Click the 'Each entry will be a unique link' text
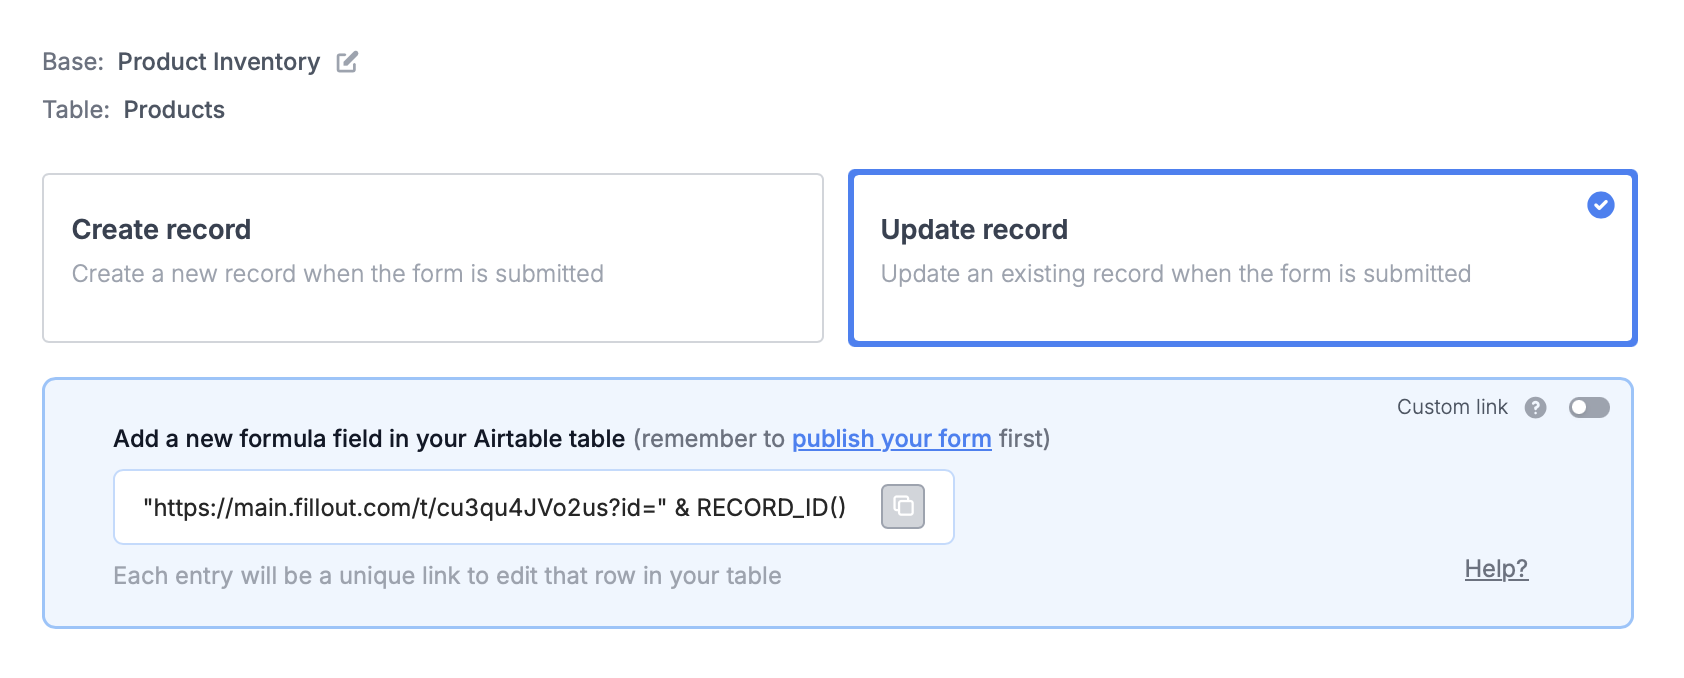Screen dimensions: 1684x678 point(446,576)
